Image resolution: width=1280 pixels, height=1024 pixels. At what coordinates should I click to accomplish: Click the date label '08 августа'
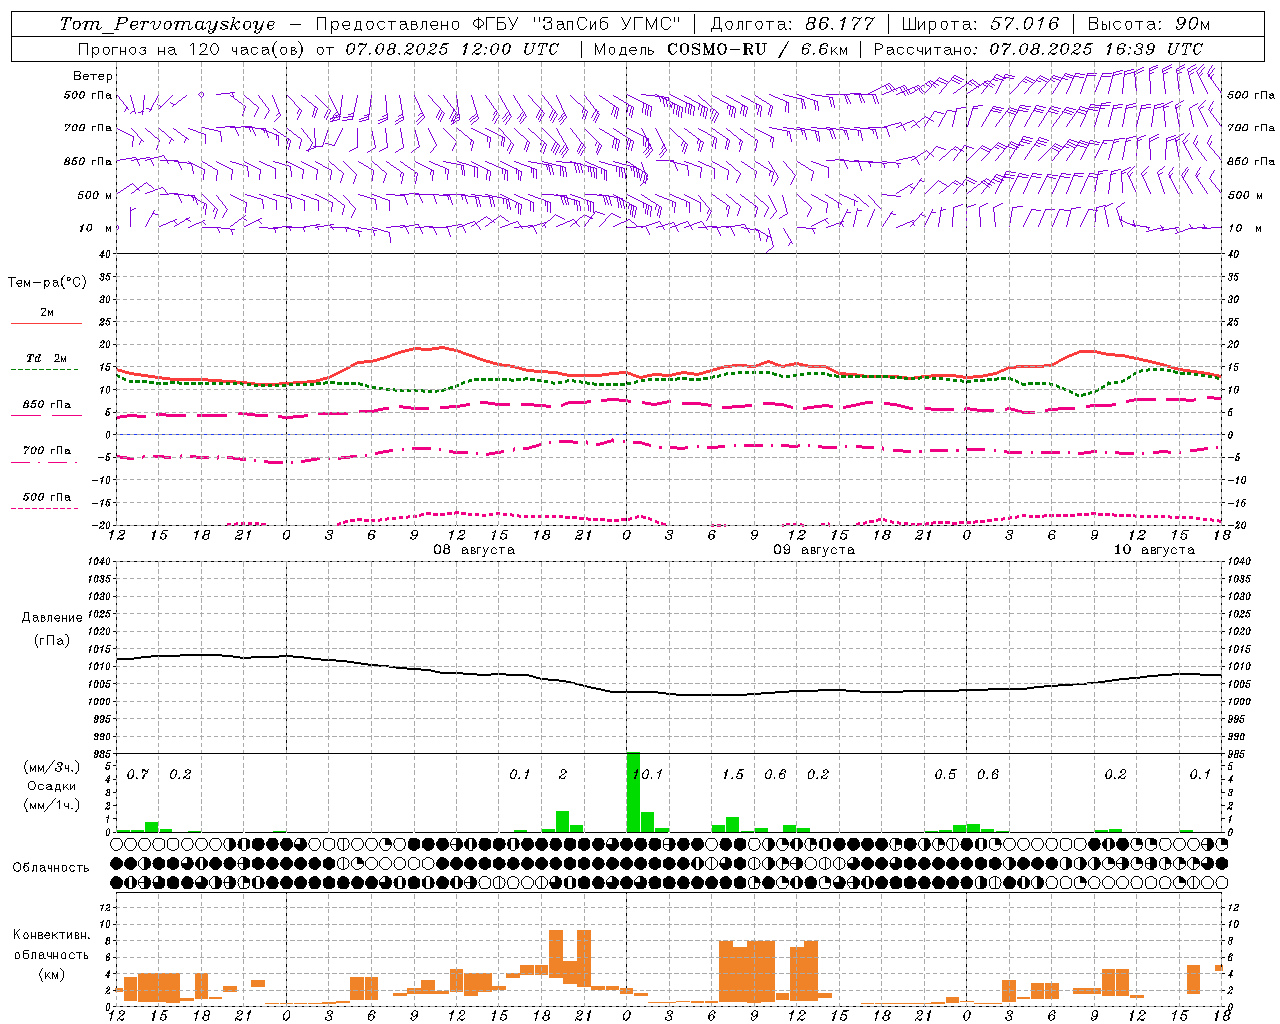(474, 550)
